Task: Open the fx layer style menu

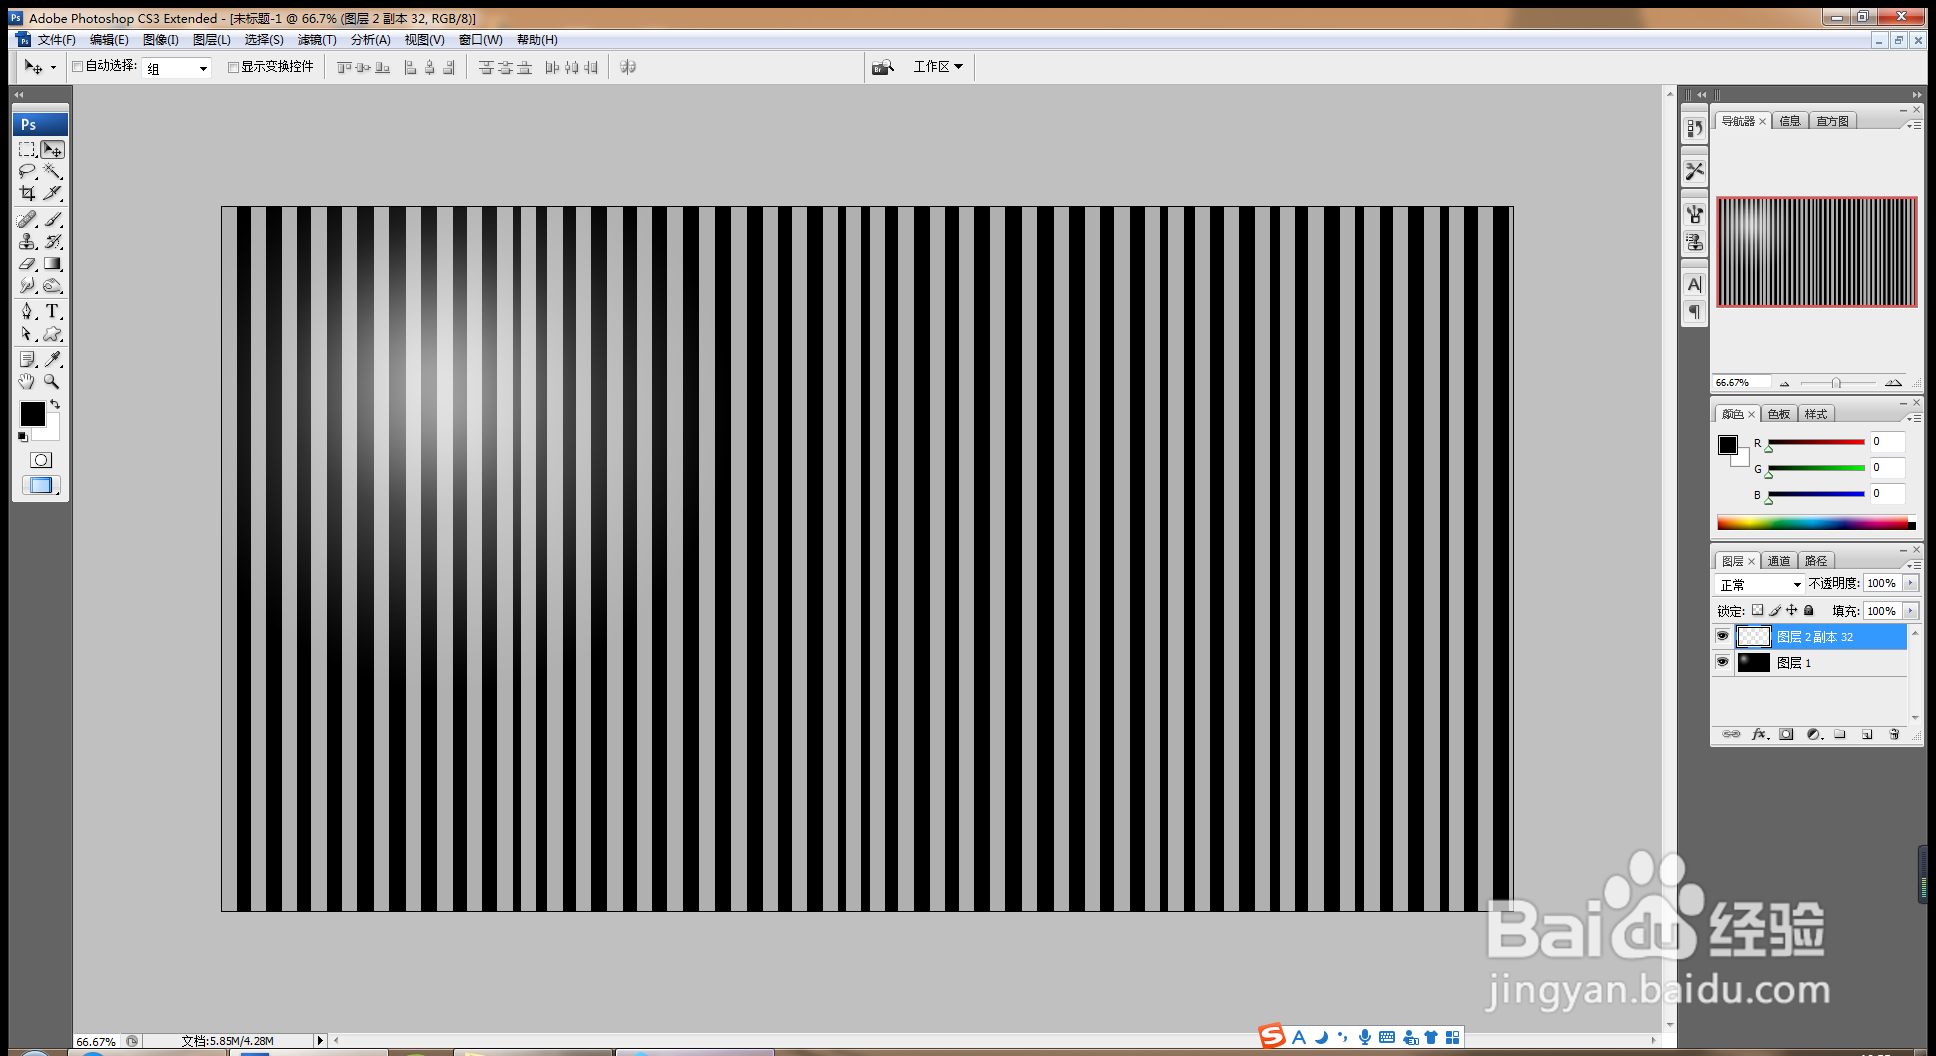Action: 1760,734
